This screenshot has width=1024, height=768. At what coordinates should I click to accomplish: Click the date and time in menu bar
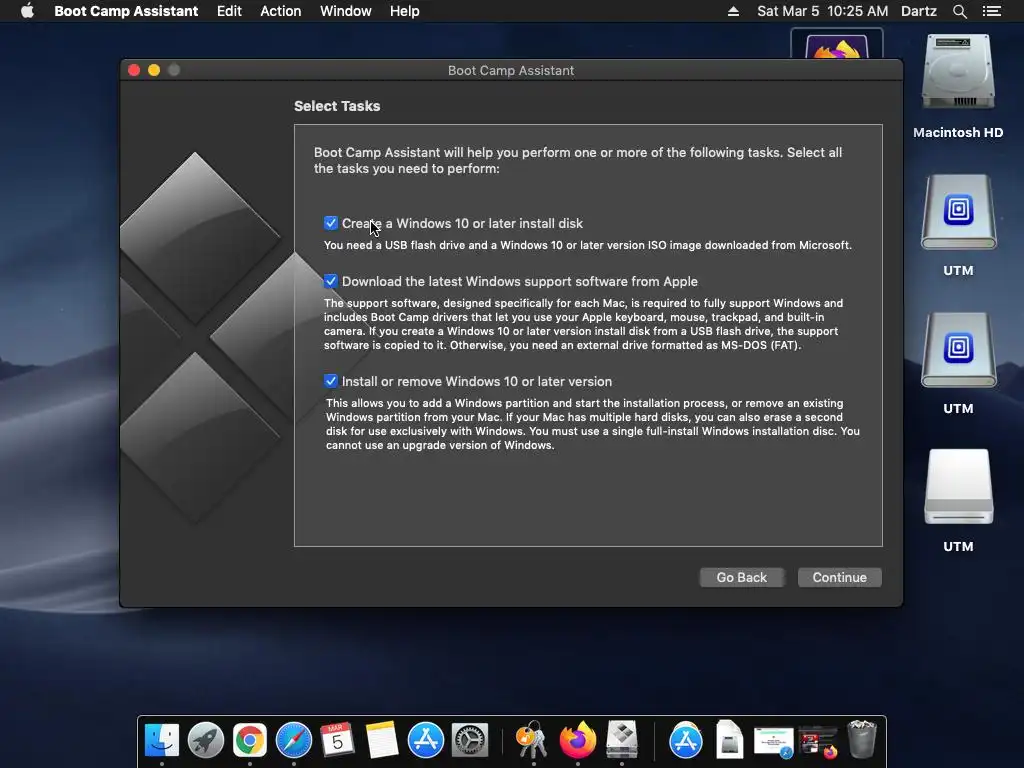(822, 11)
